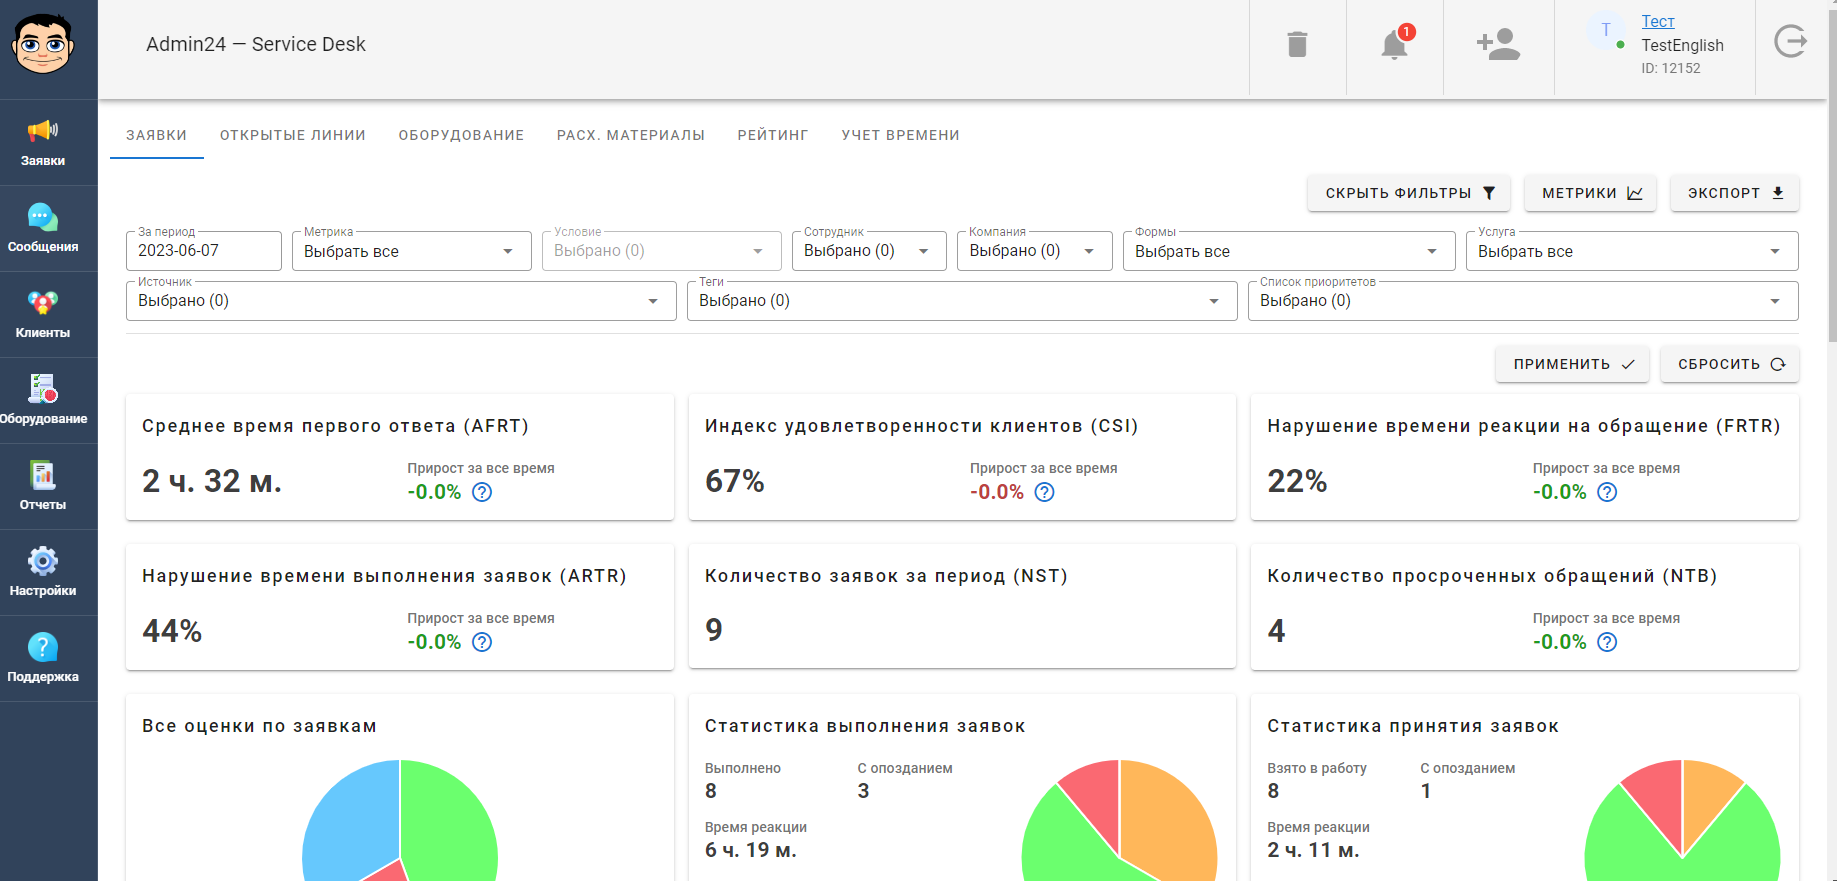Show help for NTB growth
The height and width of the screenshot is (881, 1837).
click(1607, 642)
